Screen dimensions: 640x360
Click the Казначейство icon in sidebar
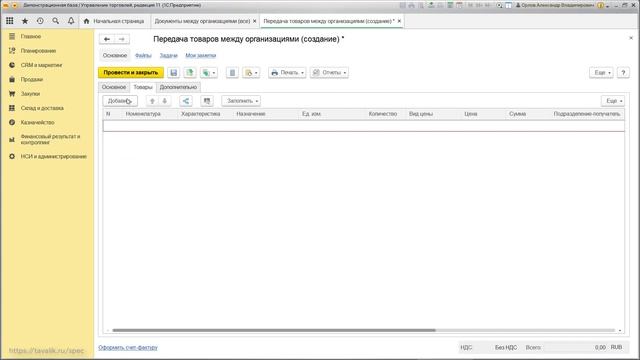point(12,122)
